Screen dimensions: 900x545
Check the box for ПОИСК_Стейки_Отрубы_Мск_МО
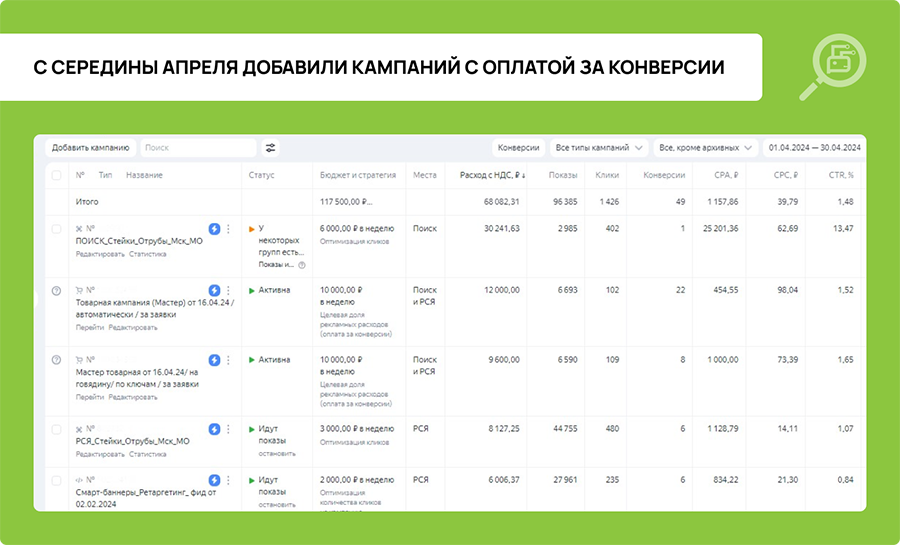click(x=56, y=229)
